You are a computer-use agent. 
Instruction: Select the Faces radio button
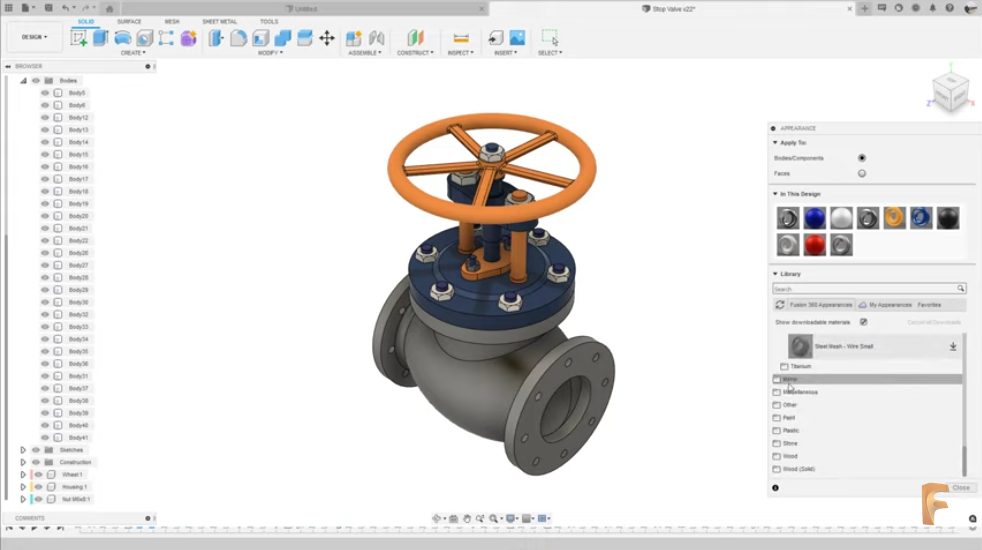(x=862, y=173)
